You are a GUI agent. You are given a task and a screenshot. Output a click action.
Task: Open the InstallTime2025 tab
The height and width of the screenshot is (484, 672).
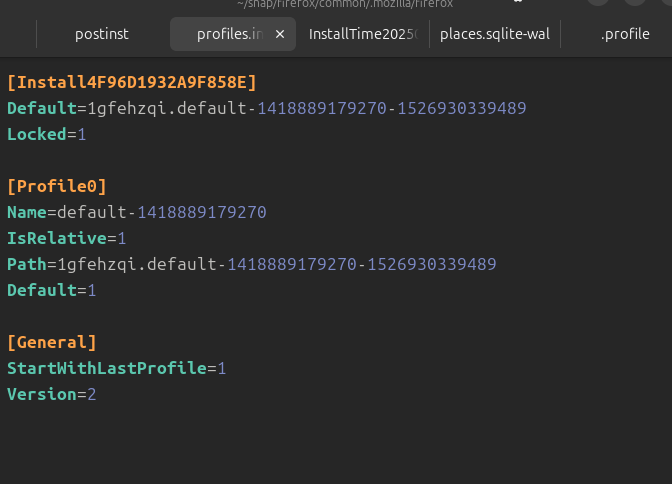tap(363, 34)
